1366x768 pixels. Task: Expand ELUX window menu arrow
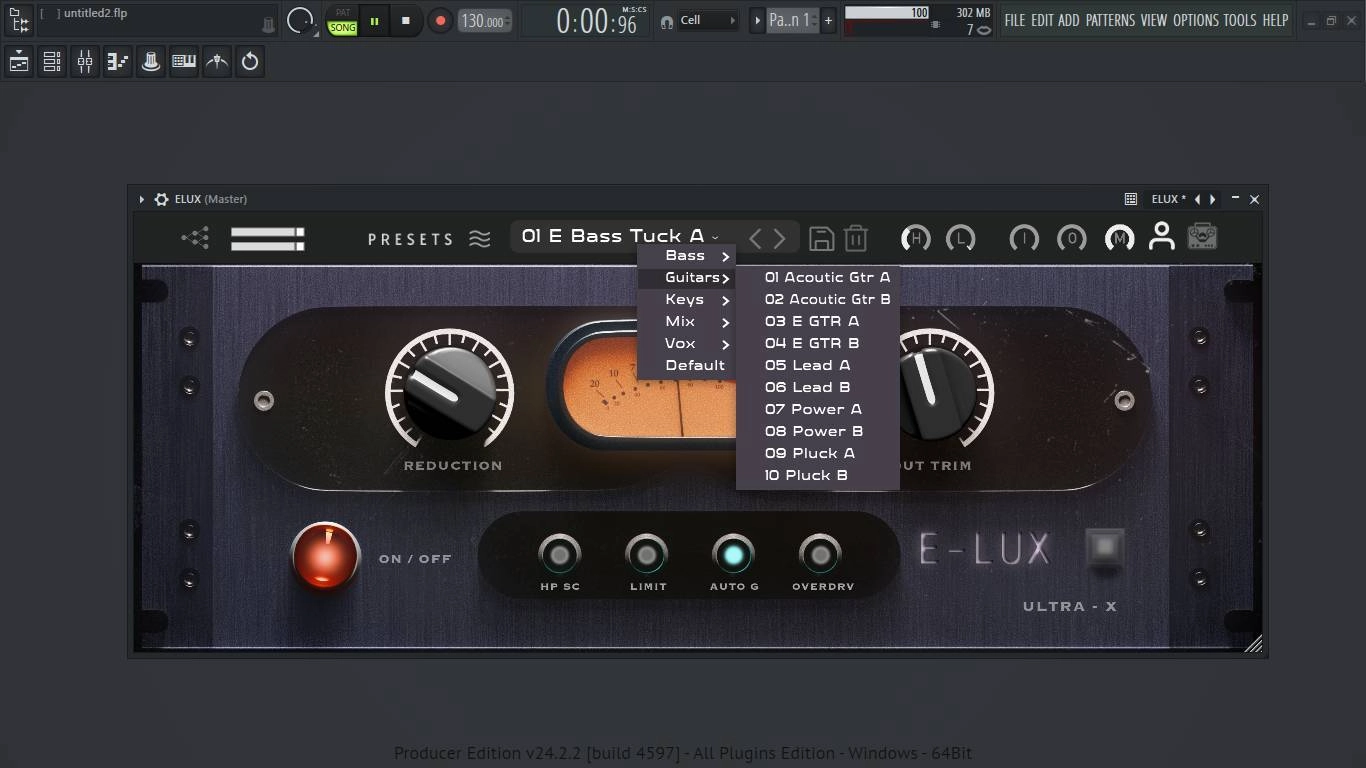[142, 199]
